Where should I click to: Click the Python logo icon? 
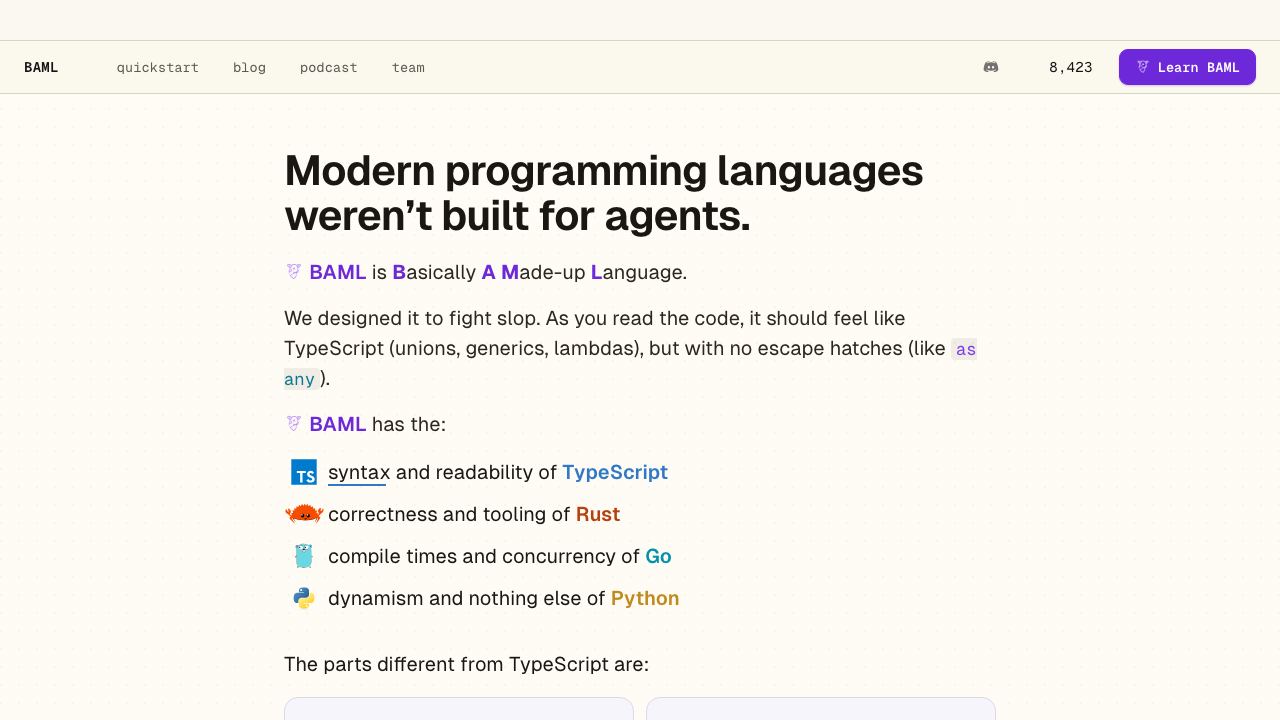(304, 598)
